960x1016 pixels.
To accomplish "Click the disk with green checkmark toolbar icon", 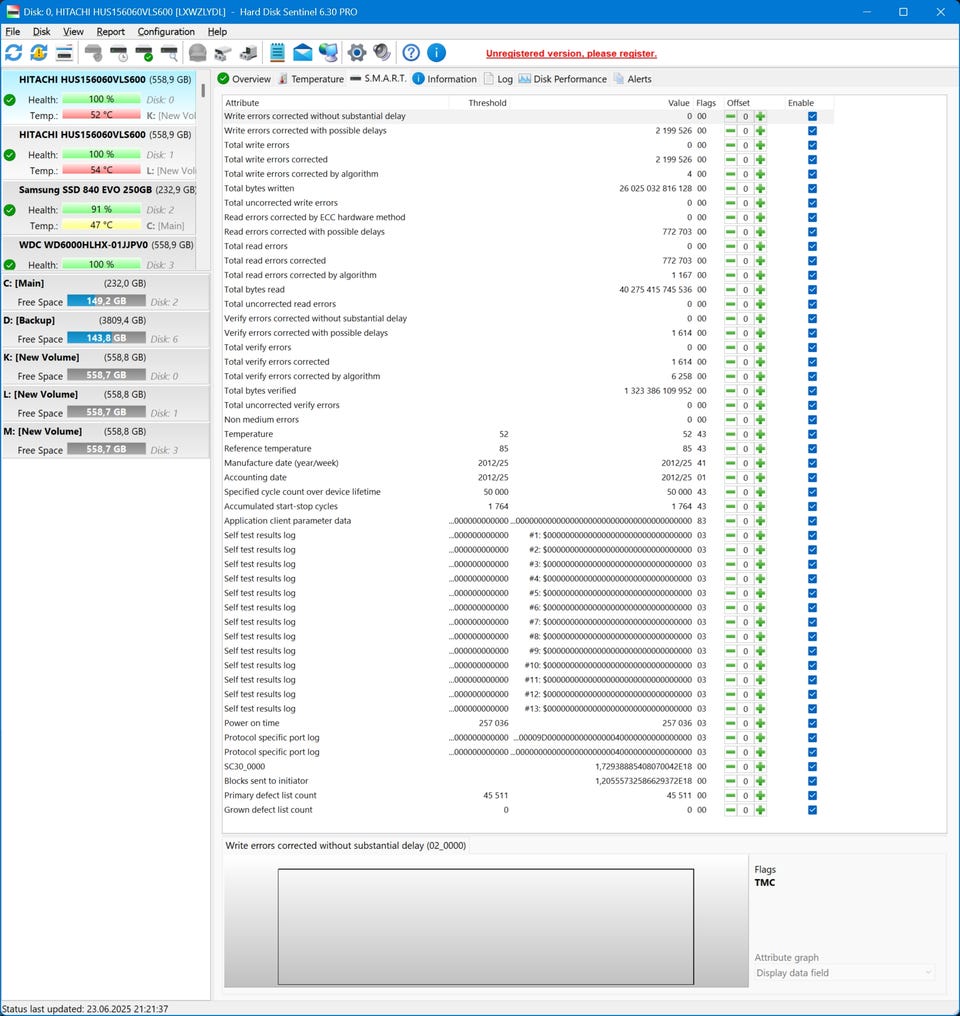I will point(144,52).
